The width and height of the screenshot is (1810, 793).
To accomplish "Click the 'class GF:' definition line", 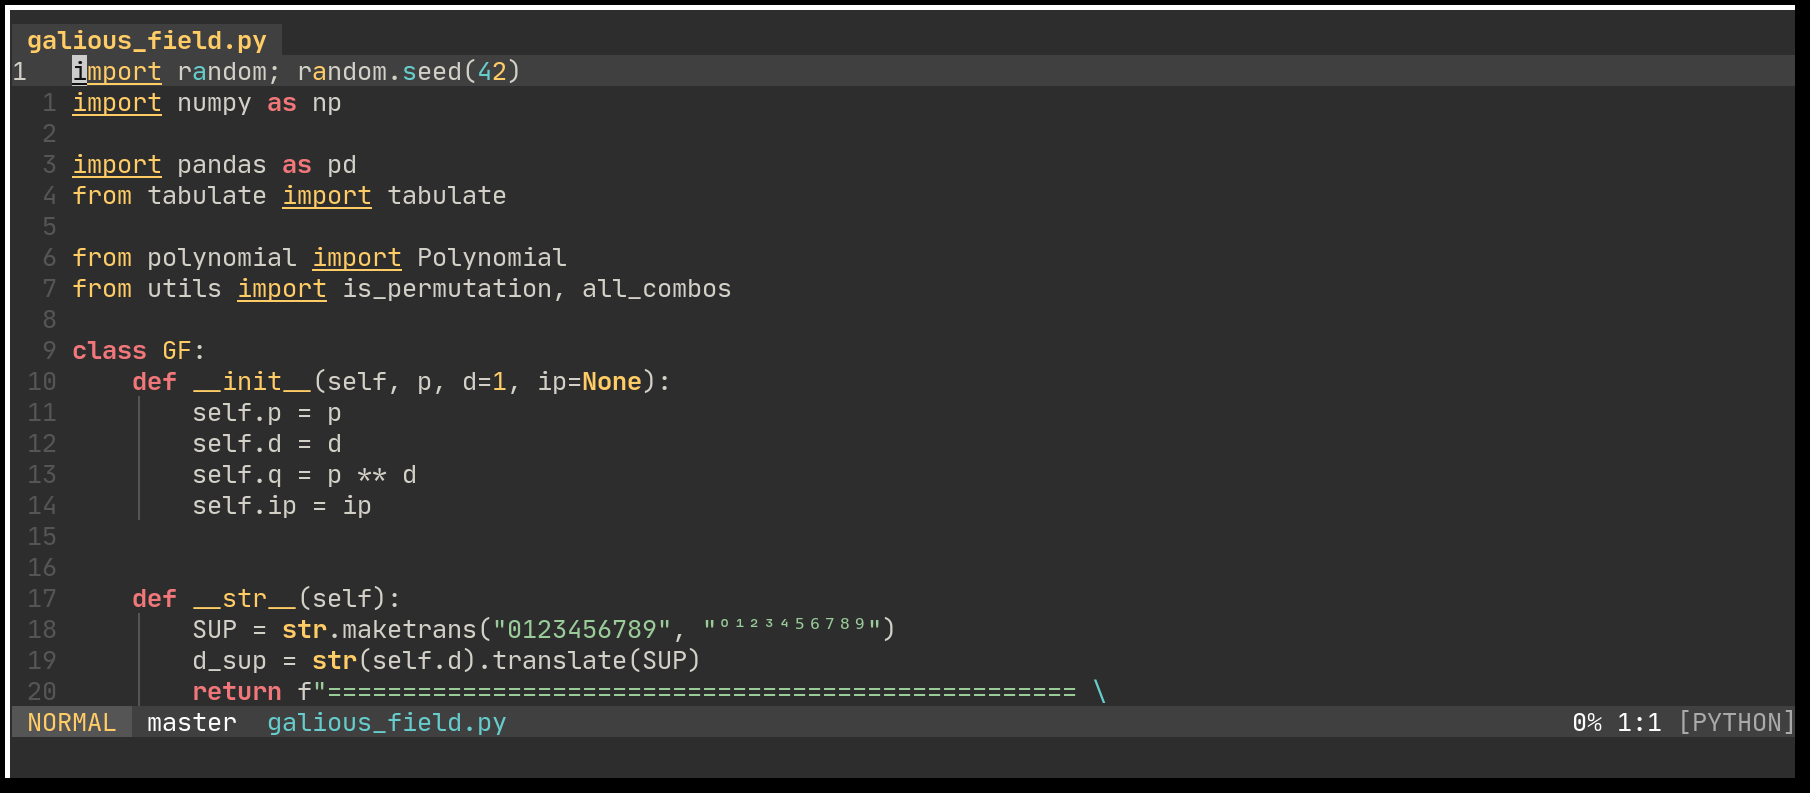I will click(139, 351).
